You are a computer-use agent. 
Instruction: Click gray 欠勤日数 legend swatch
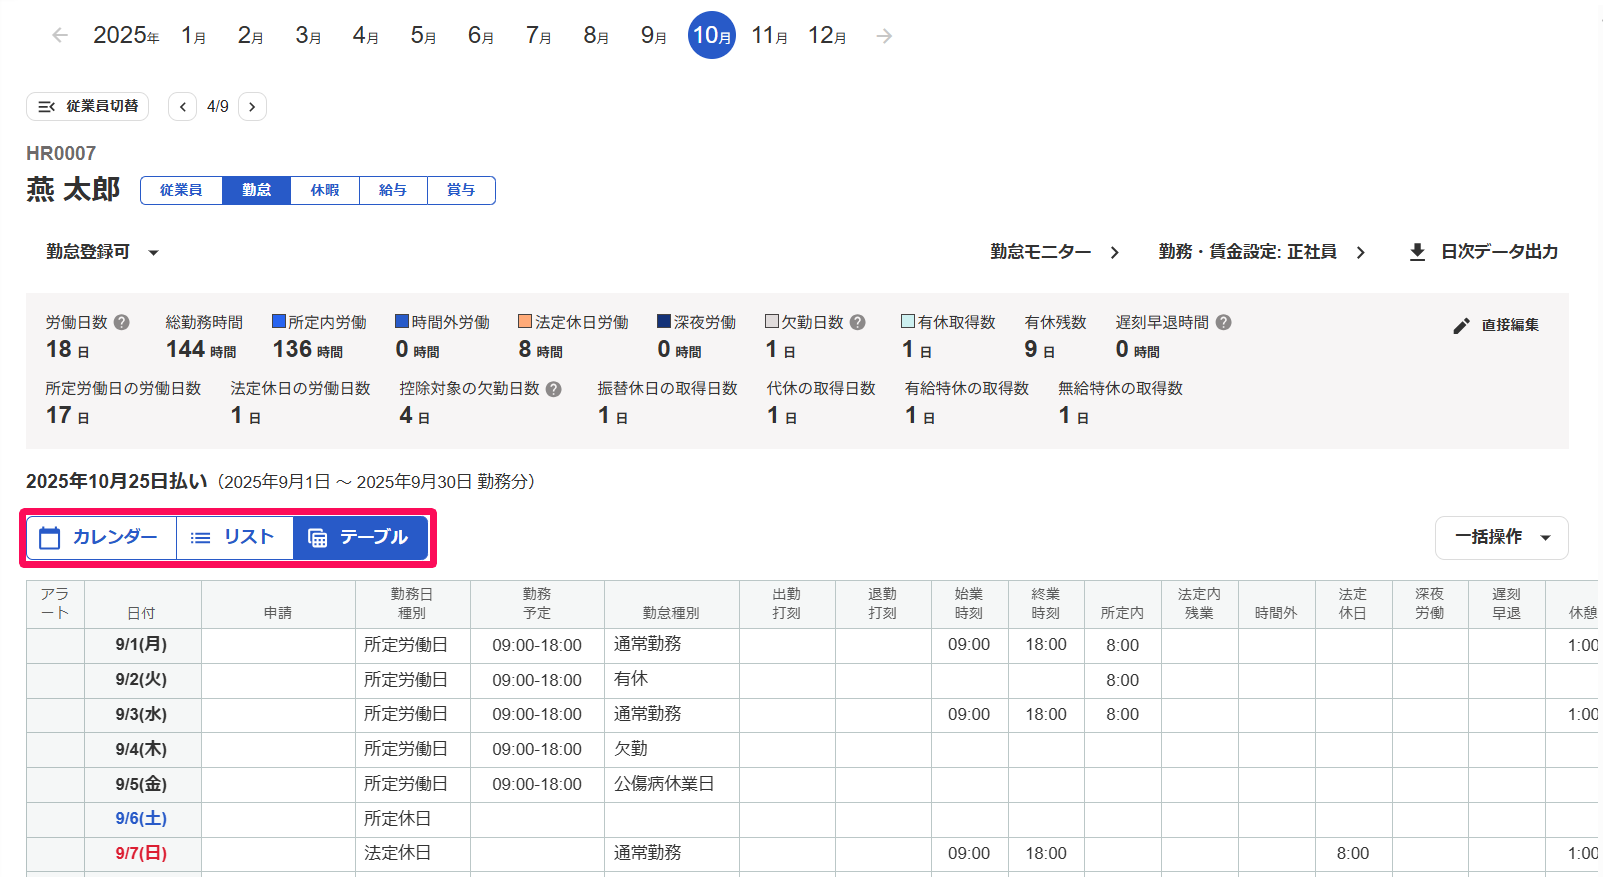[x=772, y=321]
